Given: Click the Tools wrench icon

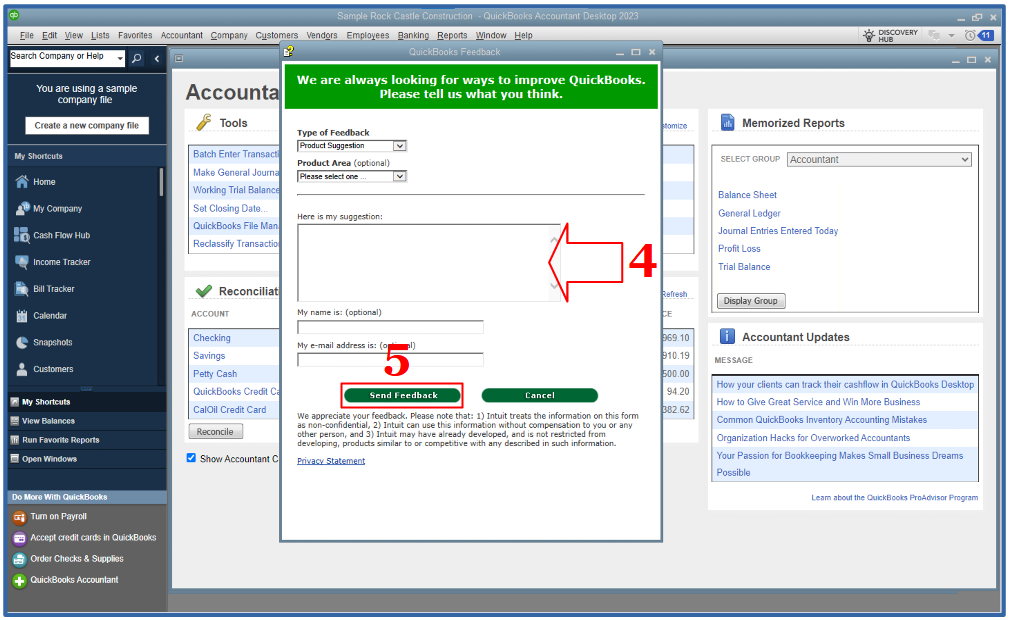Looking at the screenshot, I should pyautogui.click(x=204, y=122).
